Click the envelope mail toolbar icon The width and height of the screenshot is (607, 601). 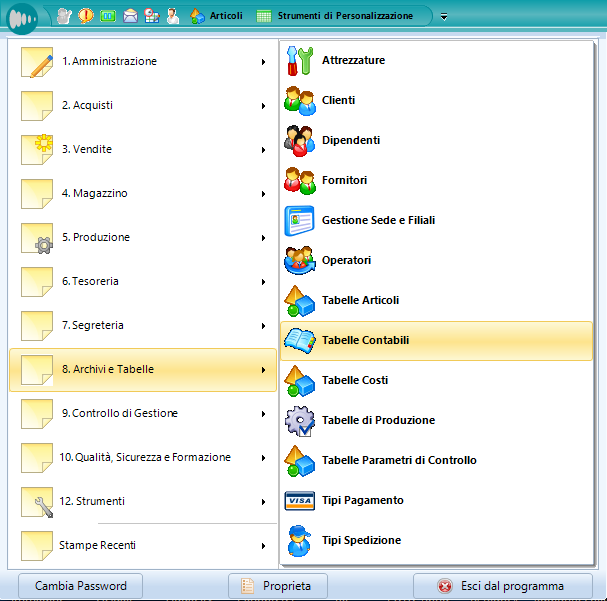pyautogui.click(x=129, y=16)
